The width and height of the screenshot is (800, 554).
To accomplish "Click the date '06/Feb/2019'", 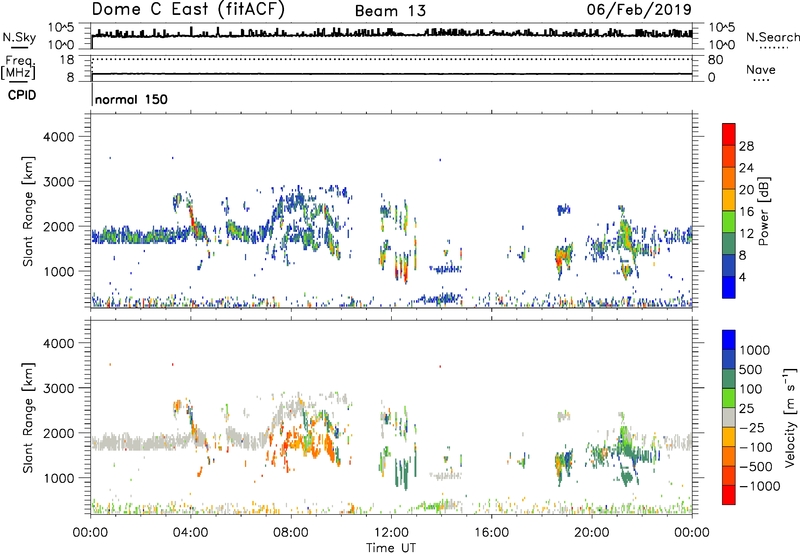I will [x=639, y=10].
